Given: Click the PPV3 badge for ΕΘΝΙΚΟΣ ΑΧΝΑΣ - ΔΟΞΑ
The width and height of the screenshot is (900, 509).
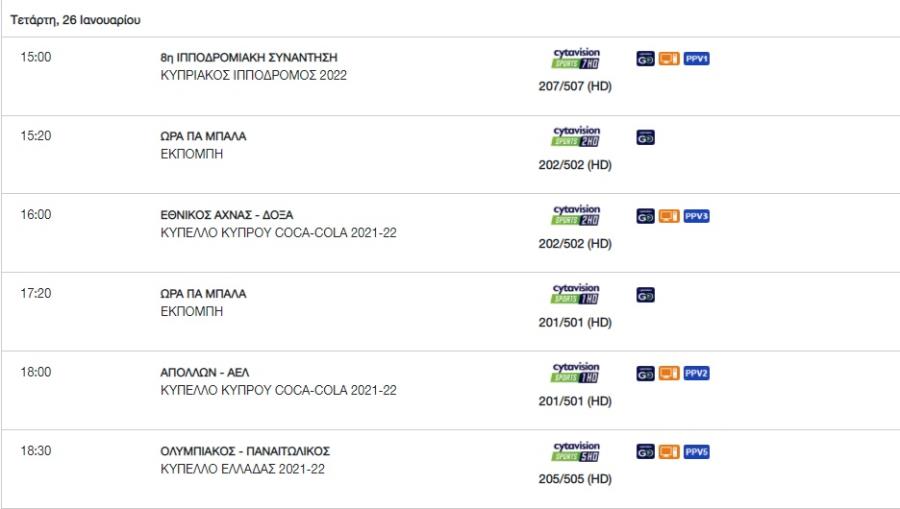Looking at the screenshot, I should pyautogui.click(x=696, y=216).
